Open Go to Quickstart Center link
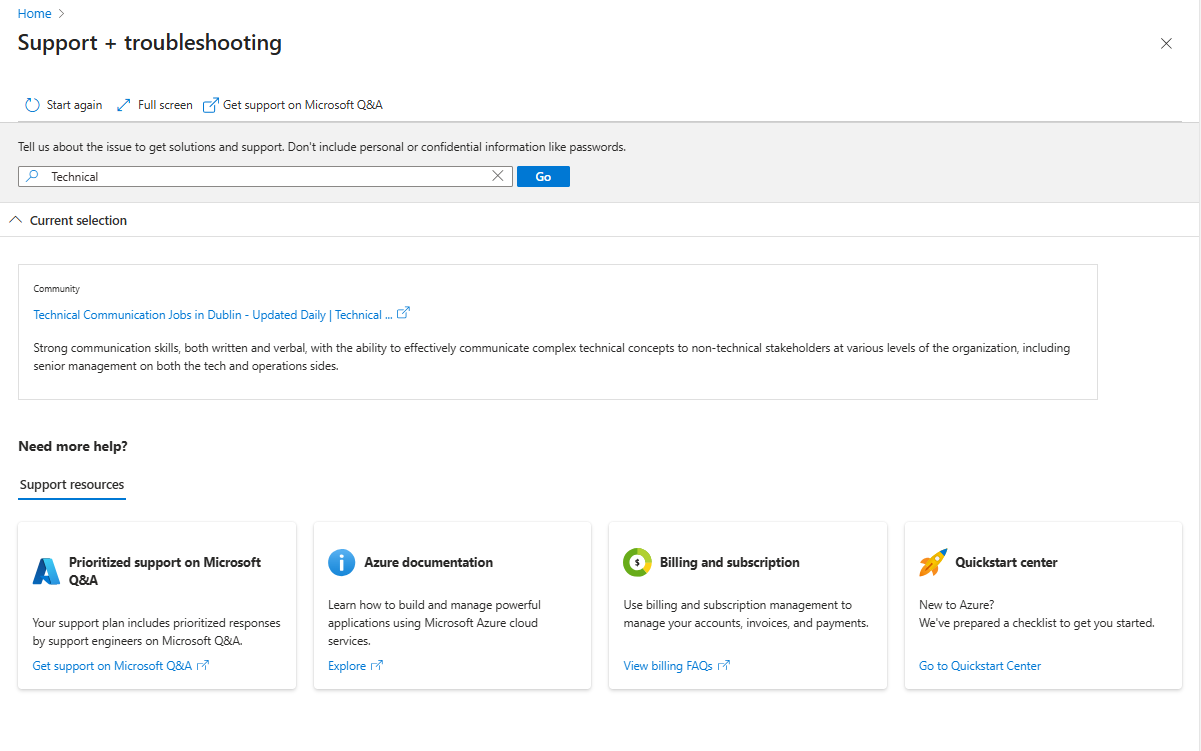The height and width of the screenshot is (751, 1201). [980, 666]
